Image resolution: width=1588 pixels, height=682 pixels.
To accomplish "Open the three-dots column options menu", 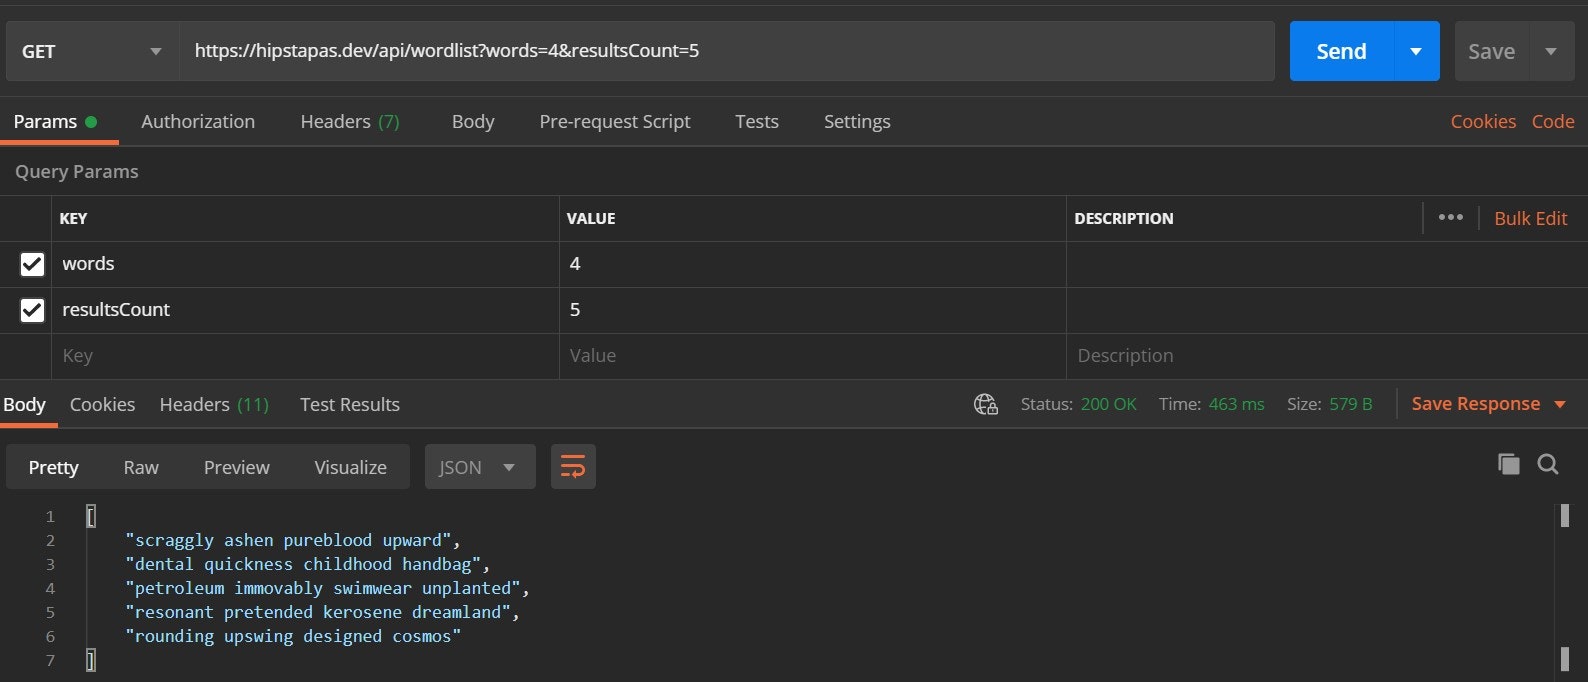I will (1451, 217).
